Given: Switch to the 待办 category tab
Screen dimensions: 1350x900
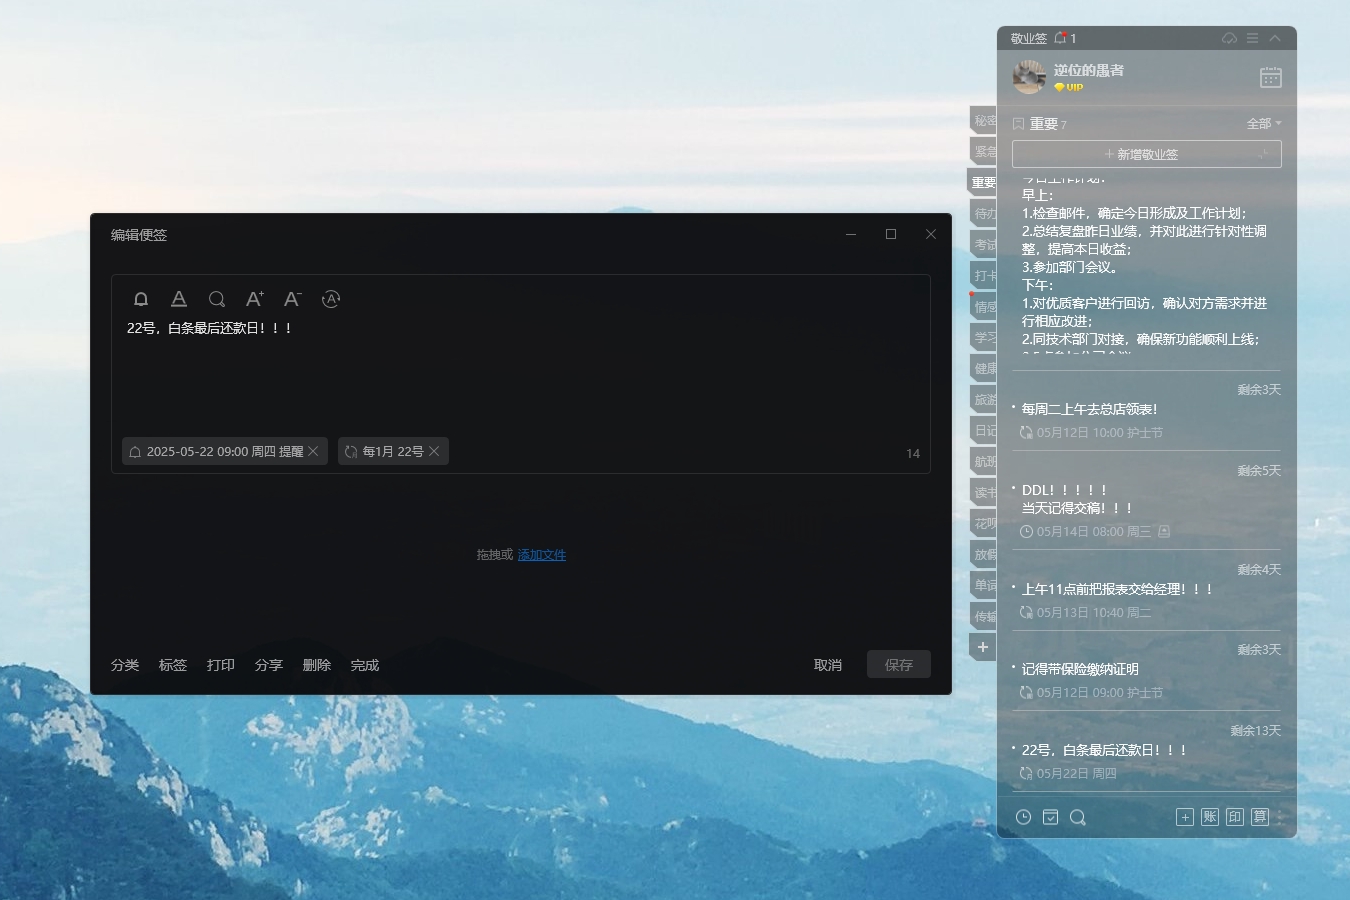Looking at the screenshot, I should click(x=983, y=213).
